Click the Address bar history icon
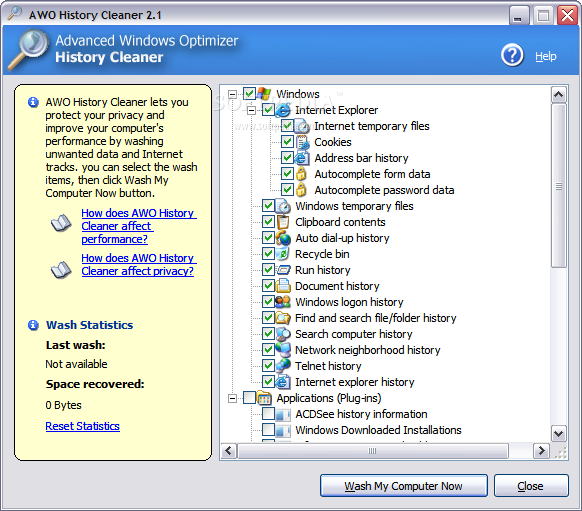 point(302,158)
